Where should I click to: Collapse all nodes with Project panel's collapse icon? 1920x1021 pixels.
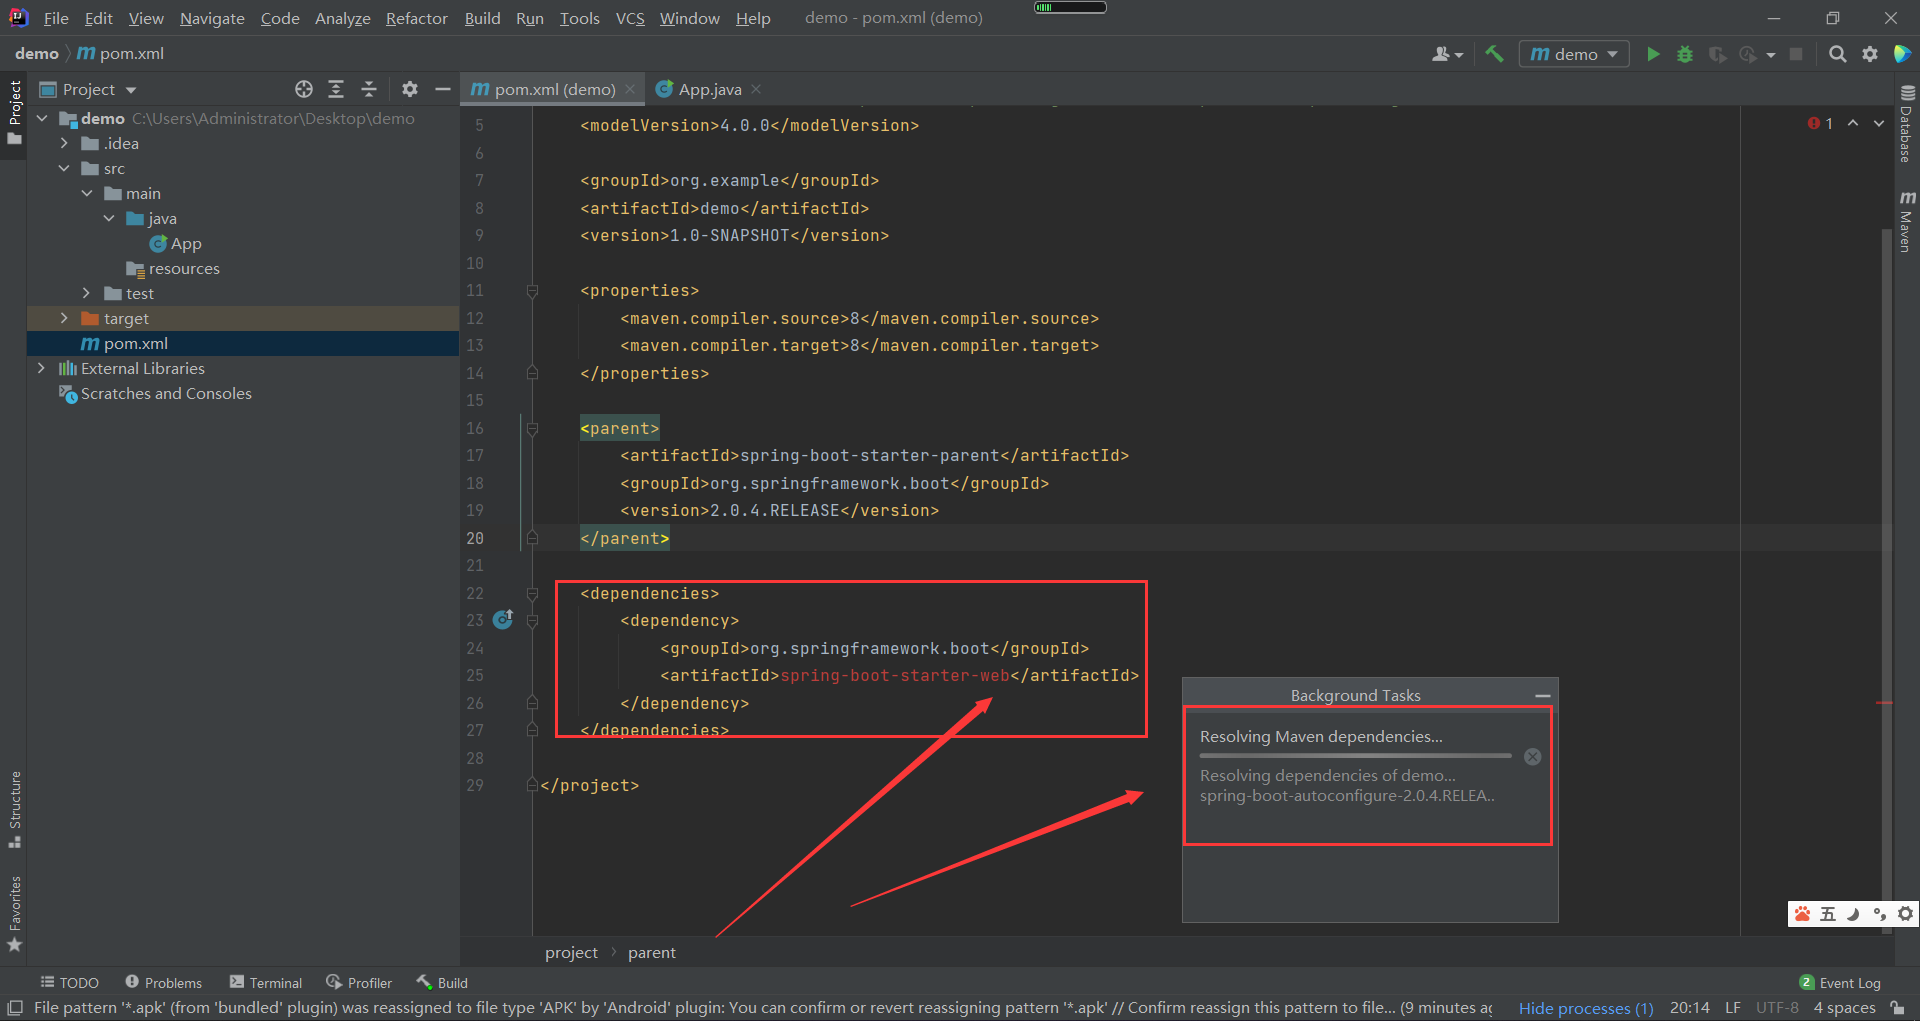(368, 89)
